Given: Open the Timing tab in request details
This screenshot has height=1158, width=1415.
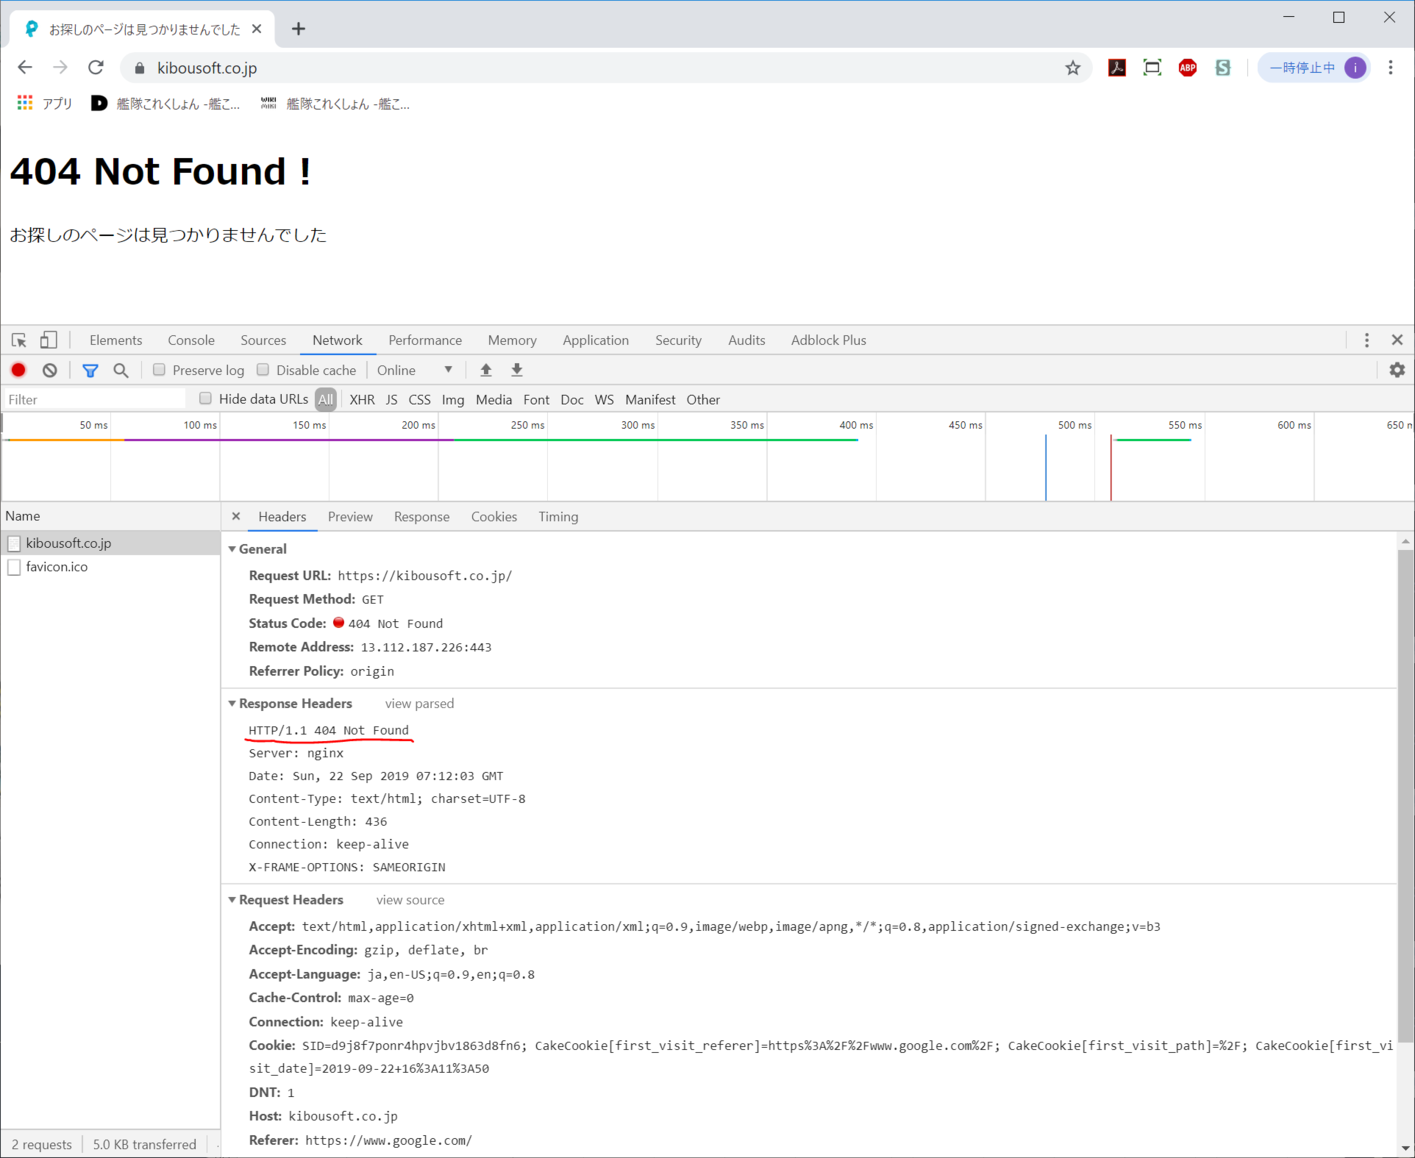Looking at the screenshot, I should point(558,517).
